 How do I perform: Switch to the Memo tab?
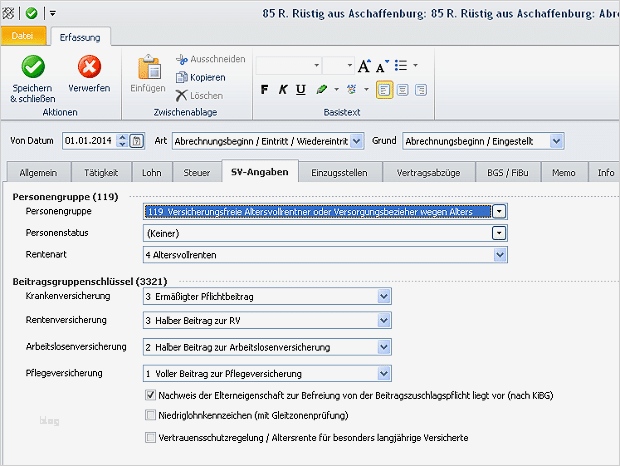(564, 173)
